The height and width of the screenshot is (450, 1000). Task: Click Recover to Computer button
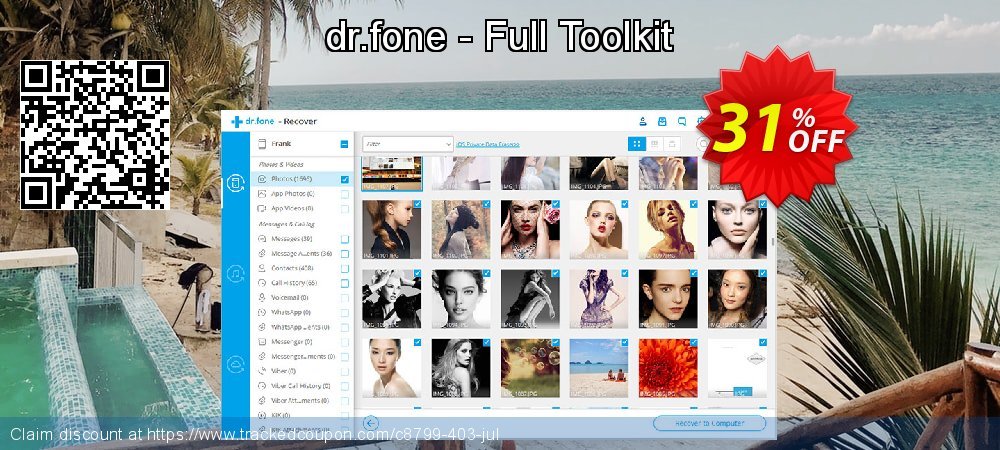click(x=709, y=423)
